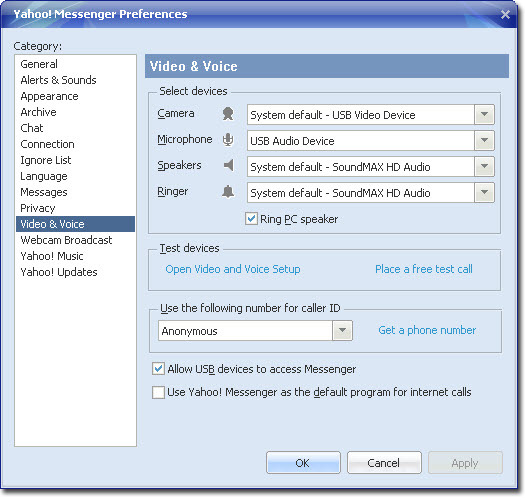This screenshot has width=525, height=500.
Task: Click the Open Video and Voice Setup link
Action: [233, 269]
